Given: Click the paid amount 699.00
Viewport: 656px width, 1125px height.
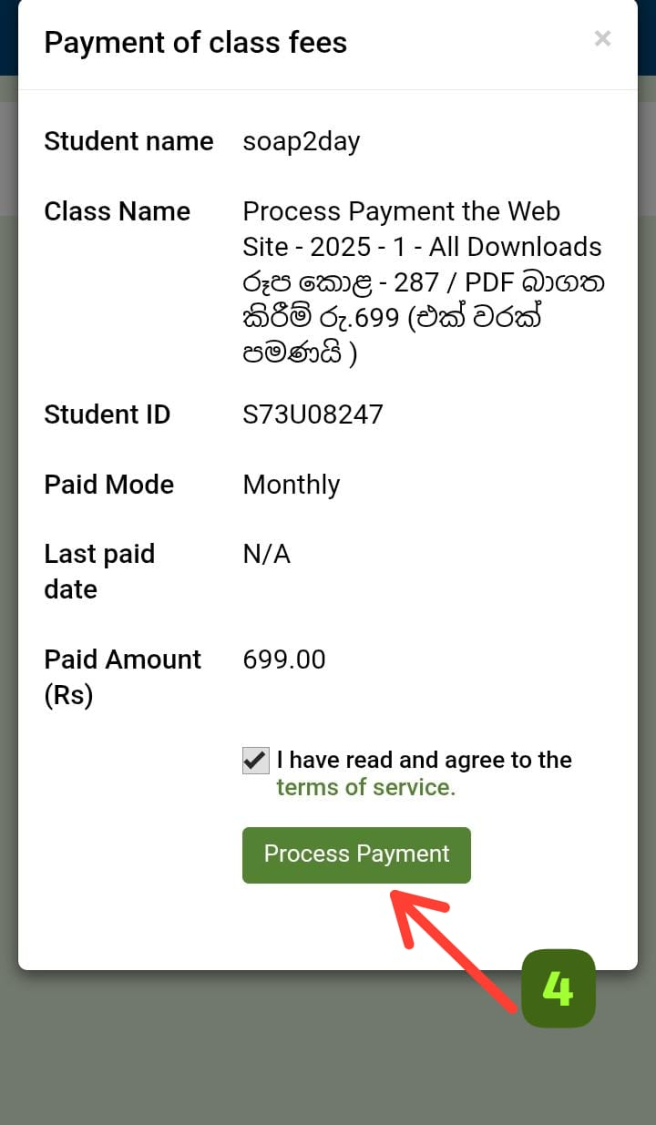Looking at the screenshot, I should click(x=284, y=659).
